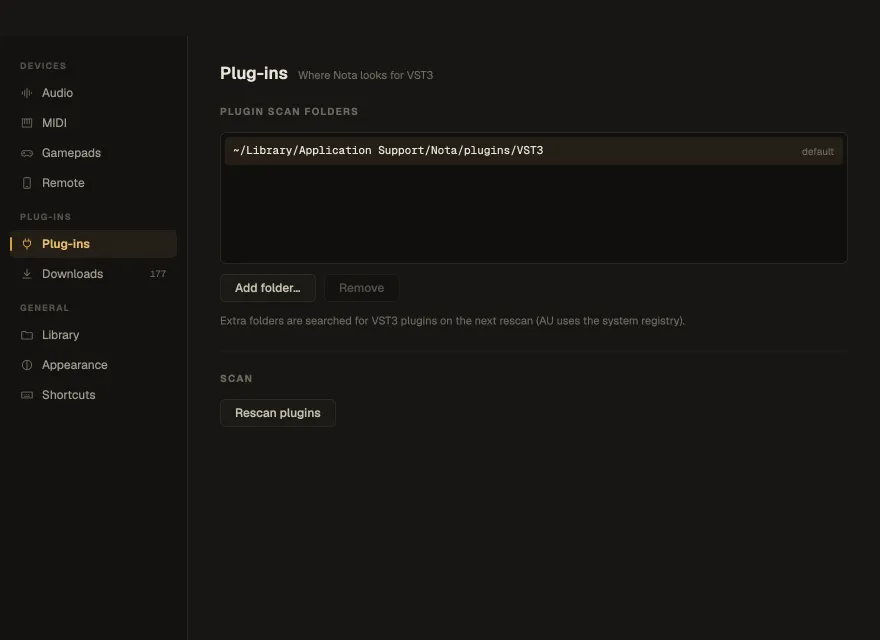The height and width of the screenshot is (640, 880).
Task: Switch to the MIDI settings page
Action: coord(93,123)
